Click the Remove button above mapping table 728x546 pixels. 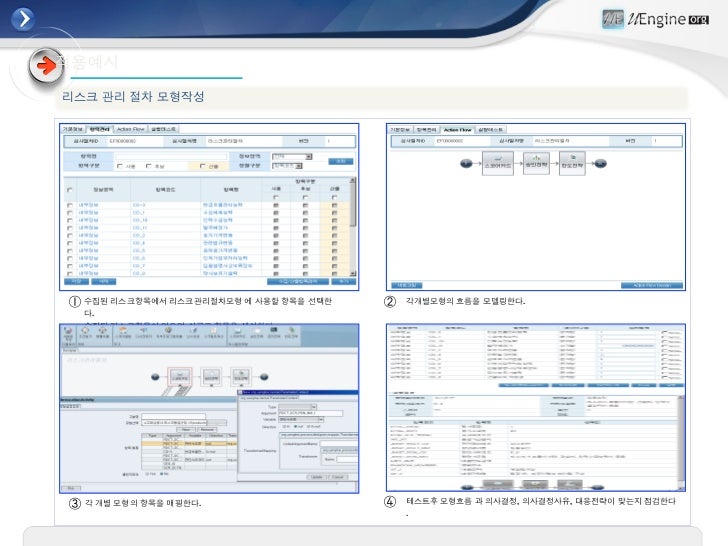(x=207, y=429)
